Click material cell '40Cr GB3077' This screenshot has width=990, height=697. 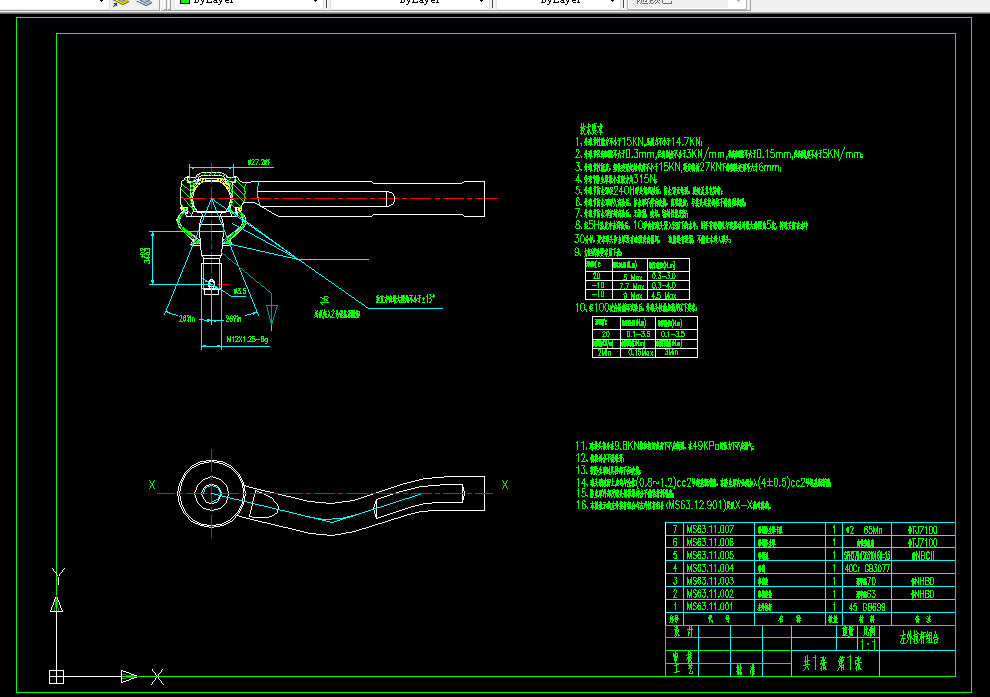pos(867,568)
